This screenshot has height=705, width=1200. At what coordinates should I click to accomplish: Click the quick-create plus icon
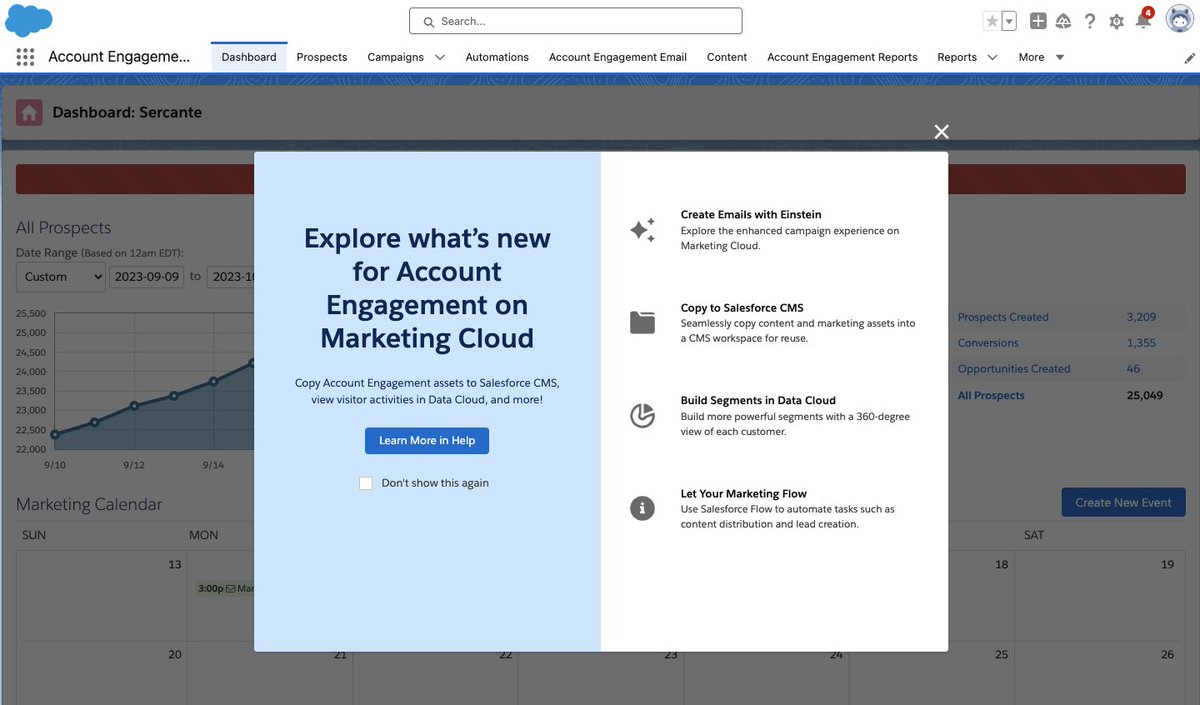[x=1037, y=21]
